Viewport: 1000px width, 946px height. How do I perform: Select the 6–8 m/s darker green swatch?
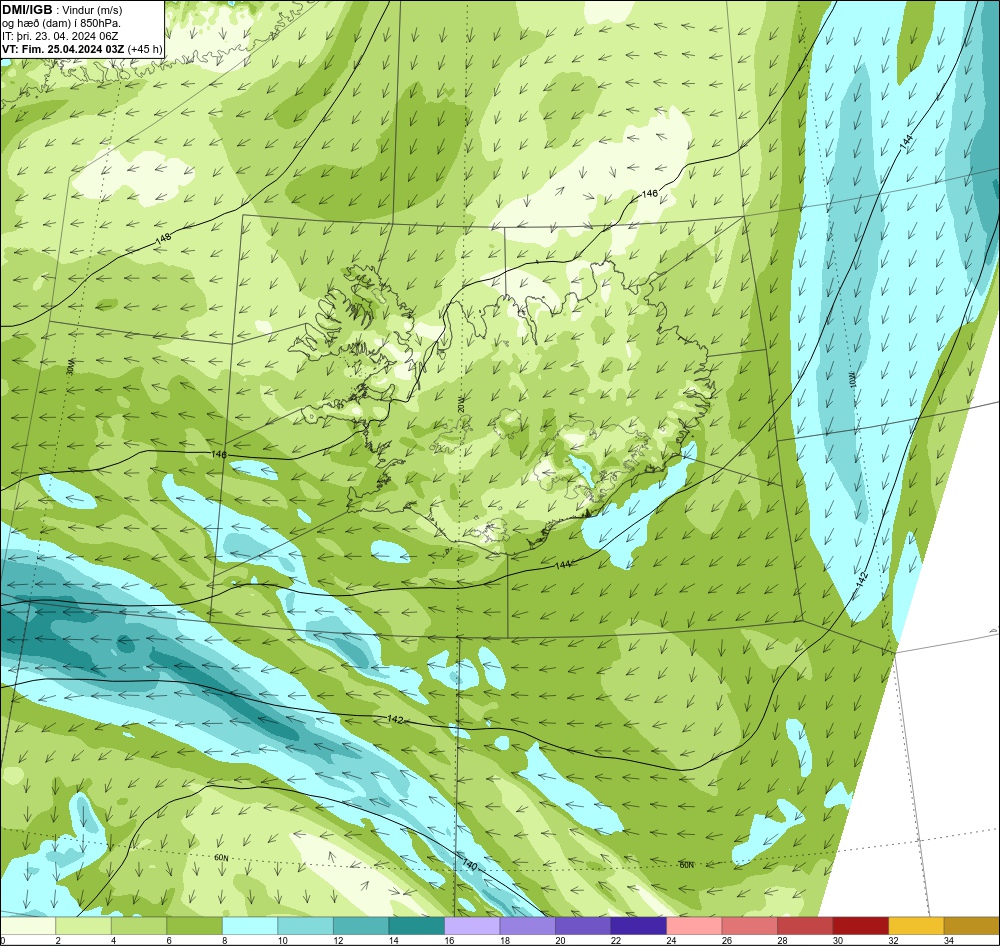(195, 925)
